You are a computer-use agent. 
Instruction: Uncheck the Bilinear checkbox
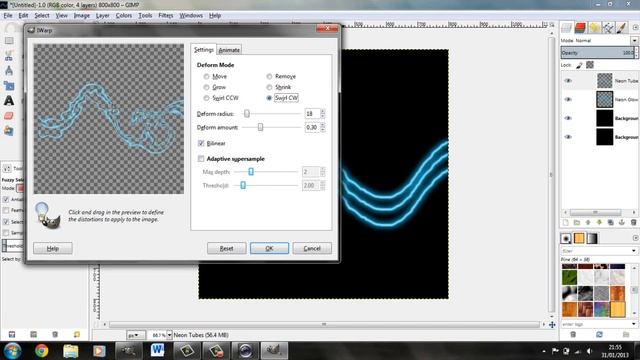click(x=201, y=143)
